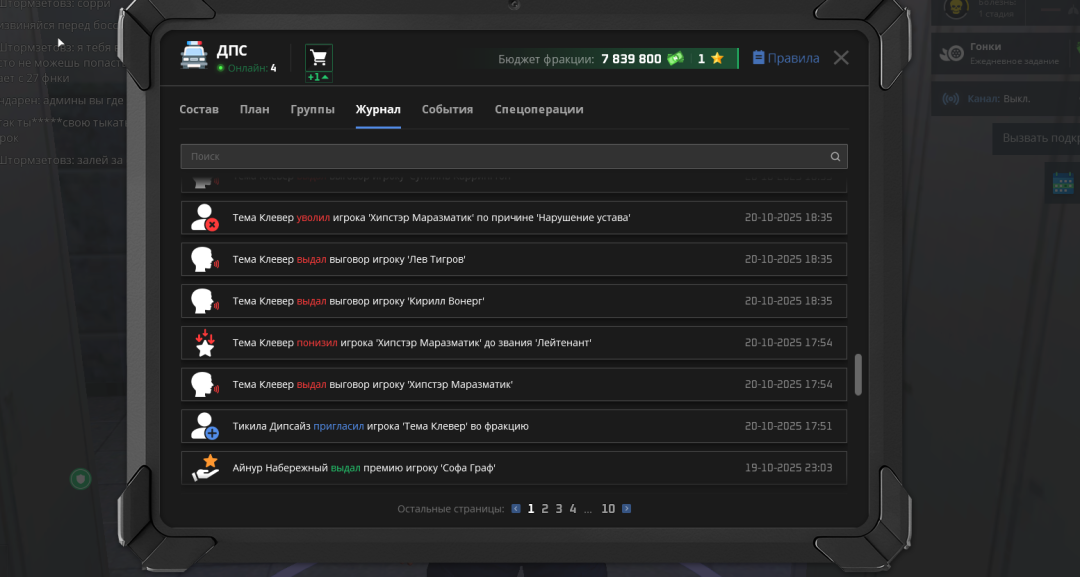Jump to journal page 10
Screen dimensions: 1080x577
click(x=608, y=509)
